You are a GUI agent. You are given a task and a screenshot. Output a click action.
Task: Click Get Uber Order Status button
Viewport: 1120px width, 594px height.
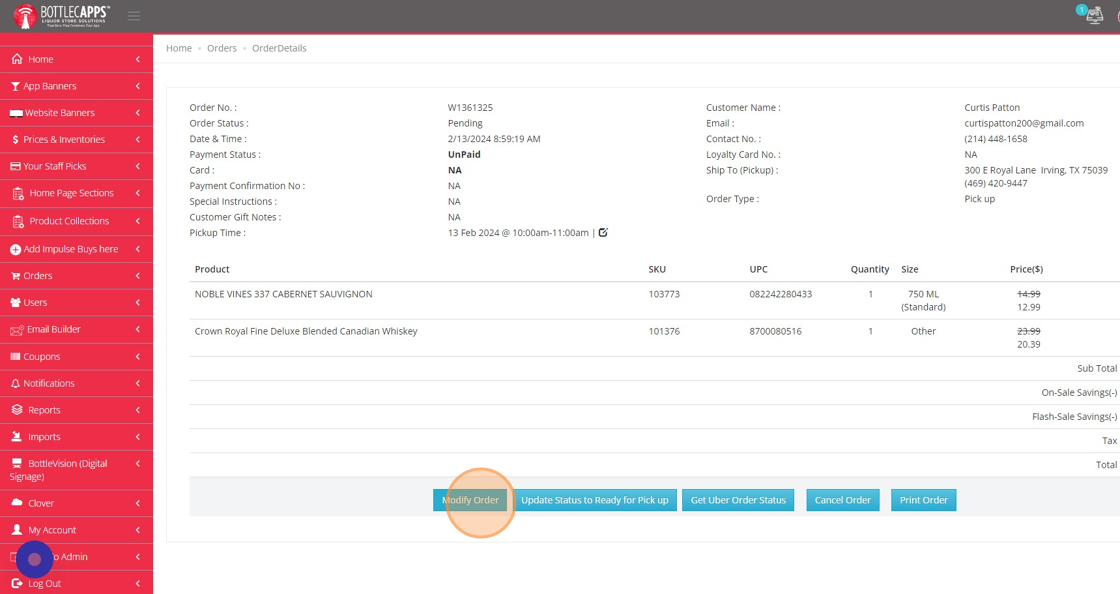[x=738, y=500]
